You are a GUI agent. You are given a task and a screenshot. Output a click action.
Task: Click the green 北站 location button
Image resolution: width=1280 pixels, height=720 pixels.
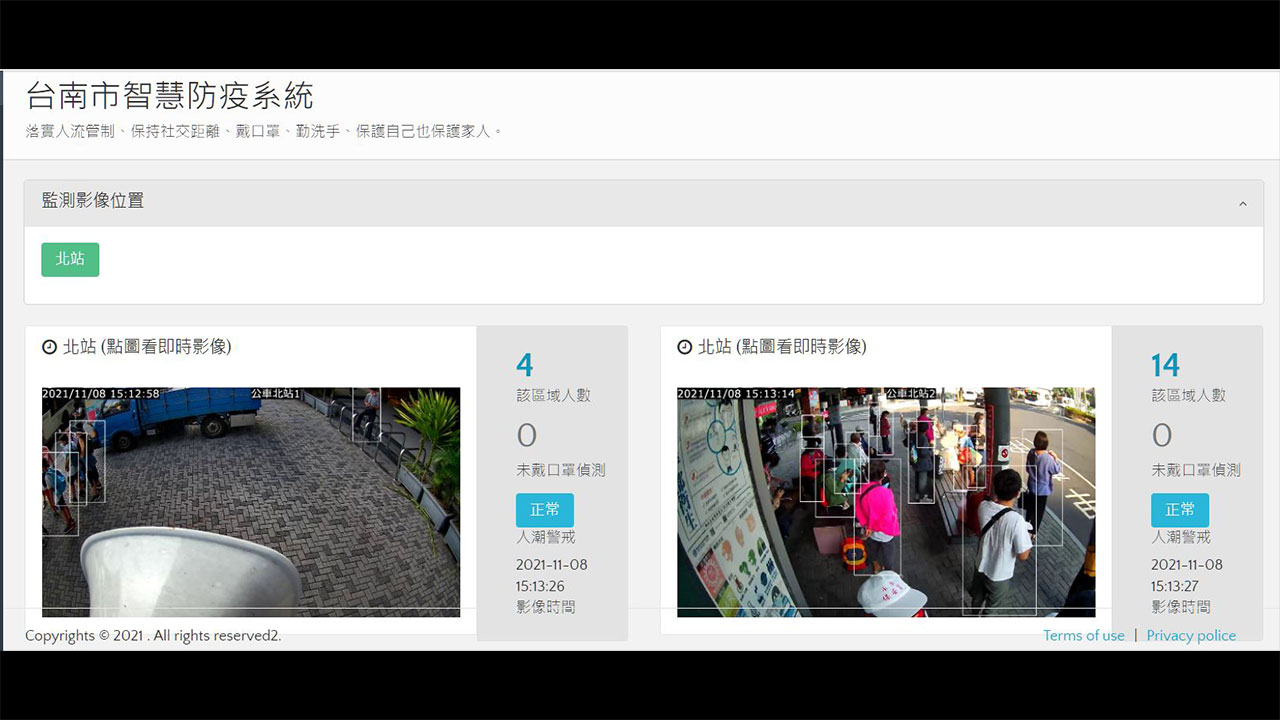[70, 259]
